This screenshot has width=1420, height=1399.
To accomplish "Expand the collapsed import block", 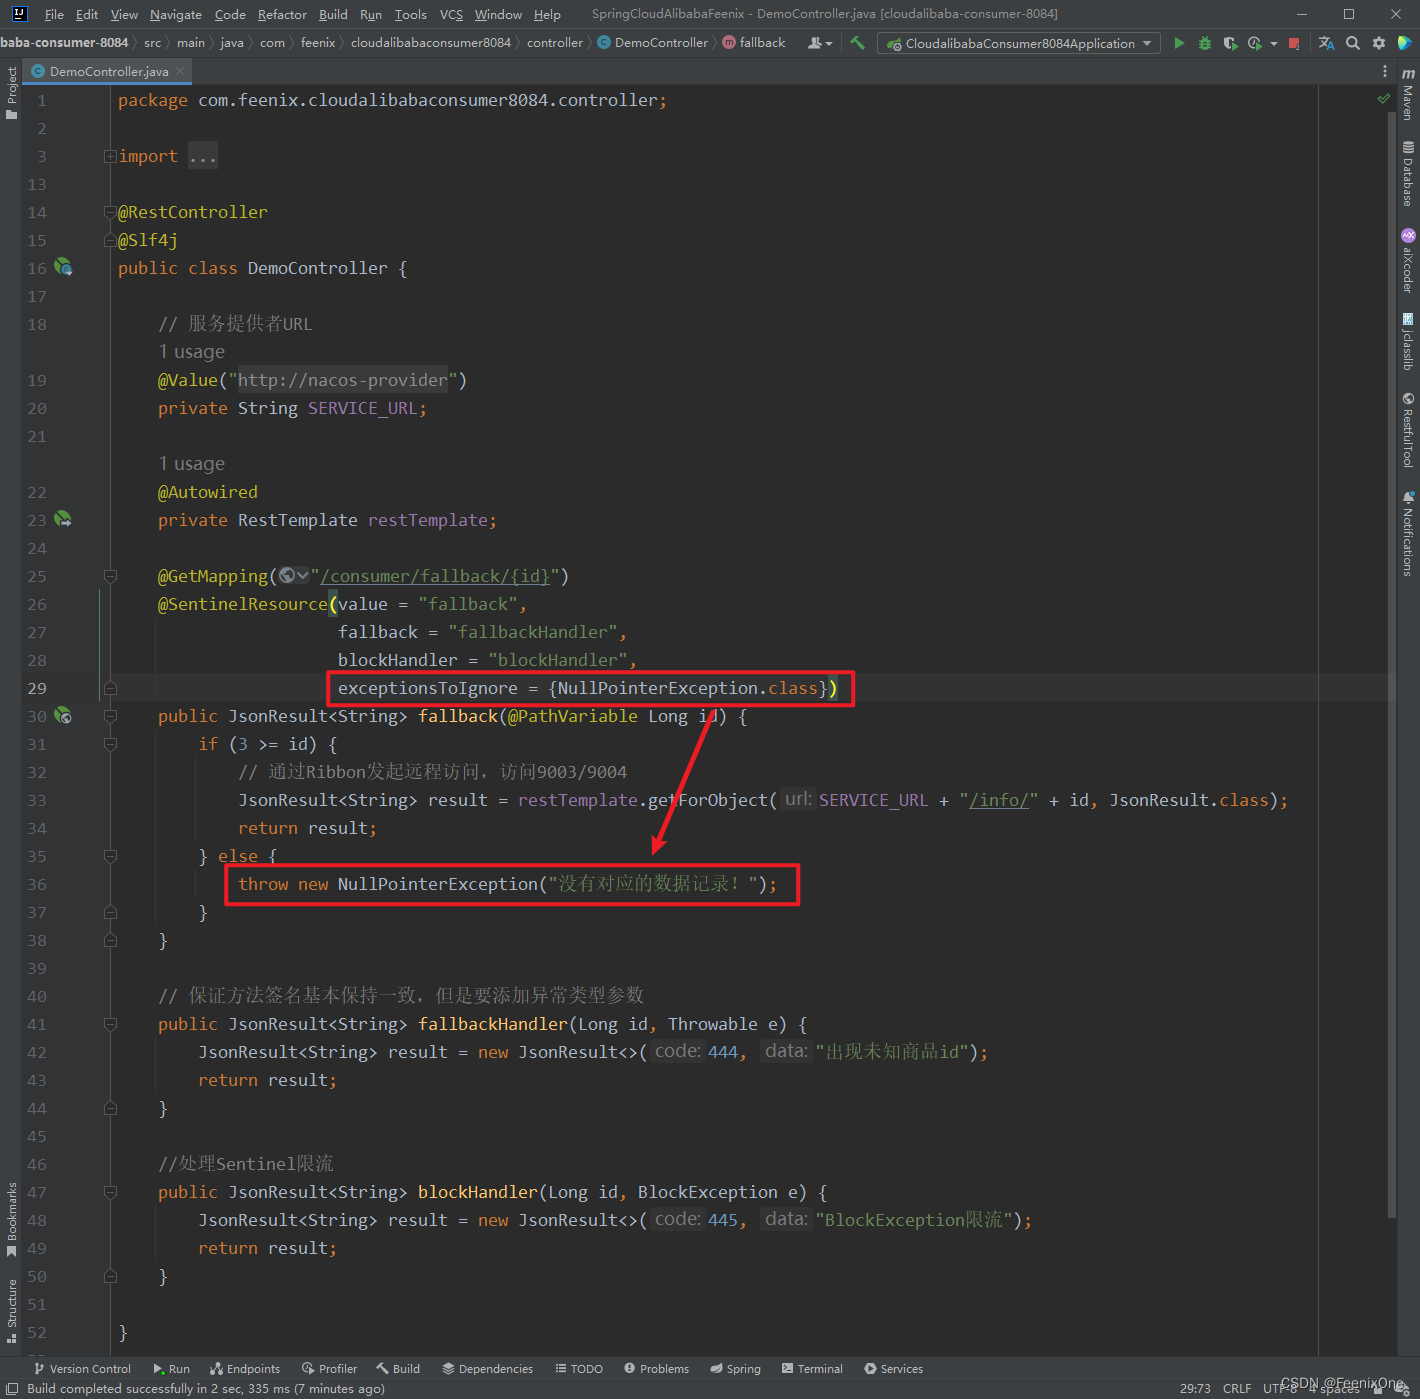I will (x=110, y=156).
